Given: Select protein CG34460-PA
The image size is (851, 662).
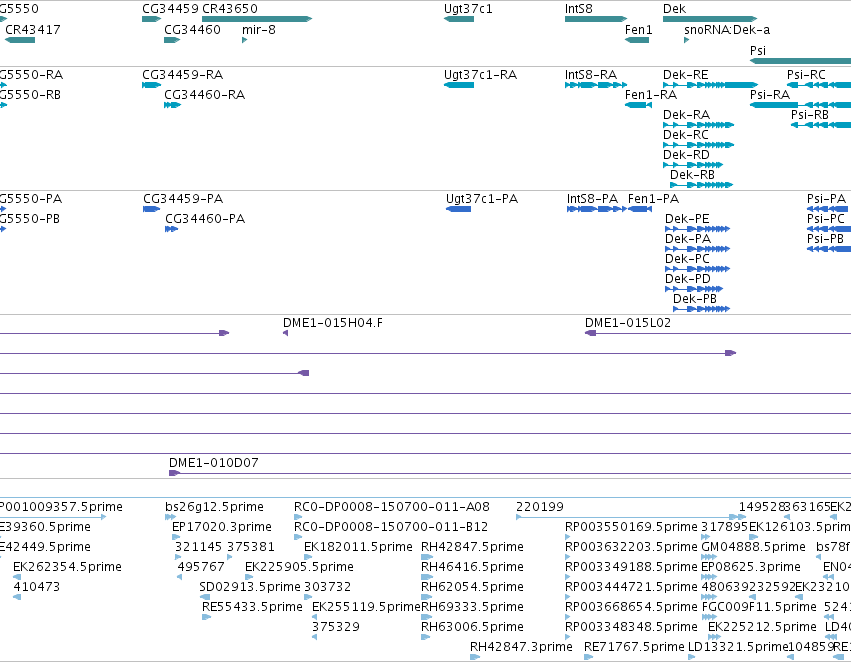Looking at the screenshot, I should (x=172, y=229).
